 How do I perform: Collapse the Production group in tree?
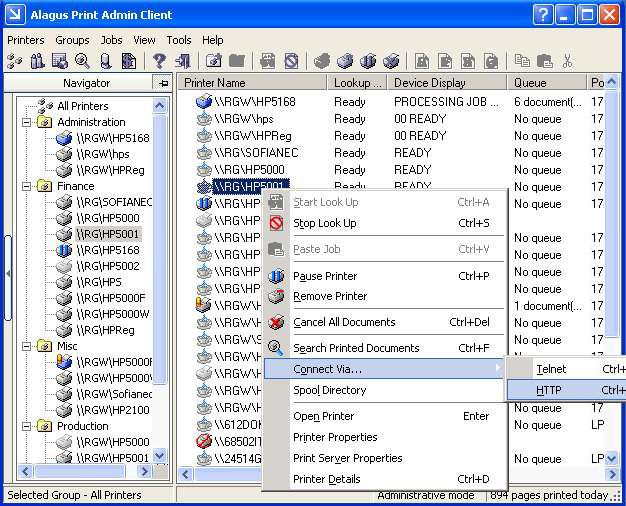(x=26, y=426)
